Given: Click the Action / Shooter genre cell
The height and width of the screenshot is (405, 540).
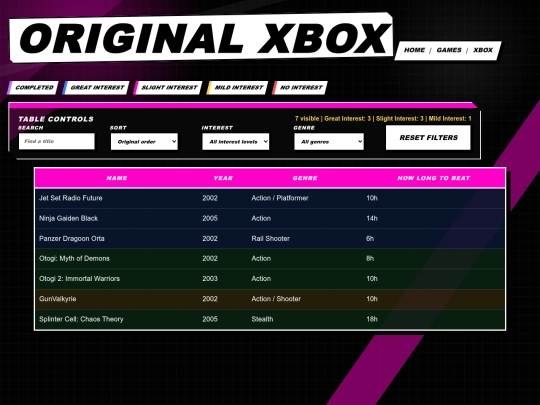Looking at the screenshot, I should [x=276, y=299].
